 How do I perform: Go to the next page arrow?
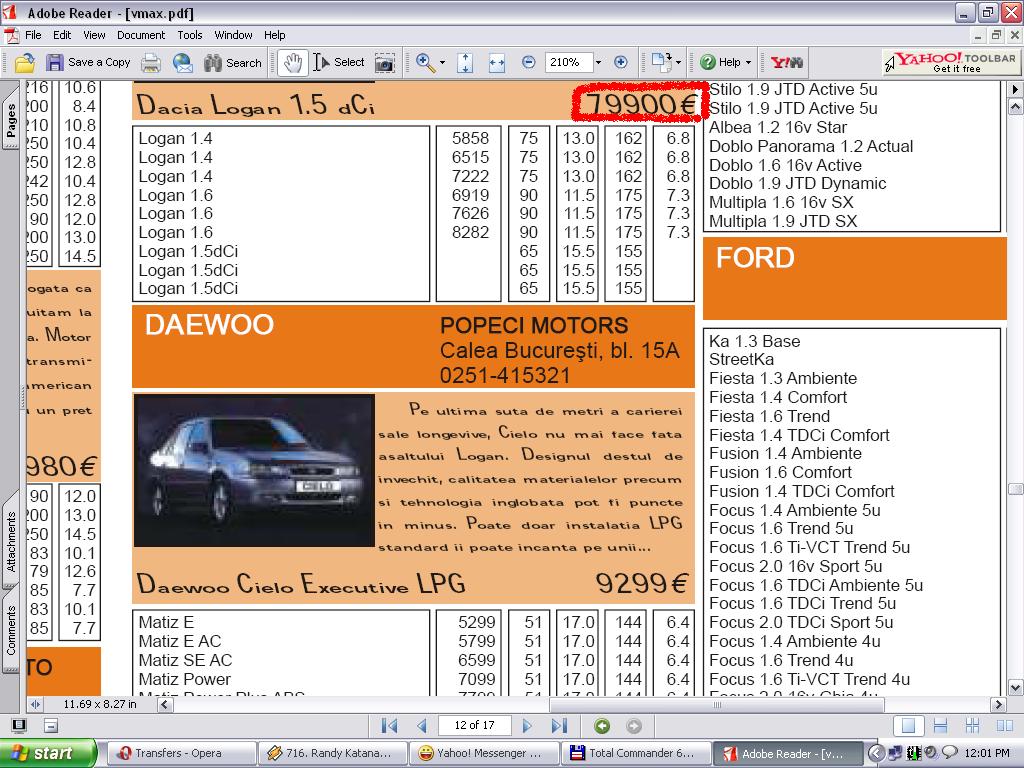click(528, 725)
